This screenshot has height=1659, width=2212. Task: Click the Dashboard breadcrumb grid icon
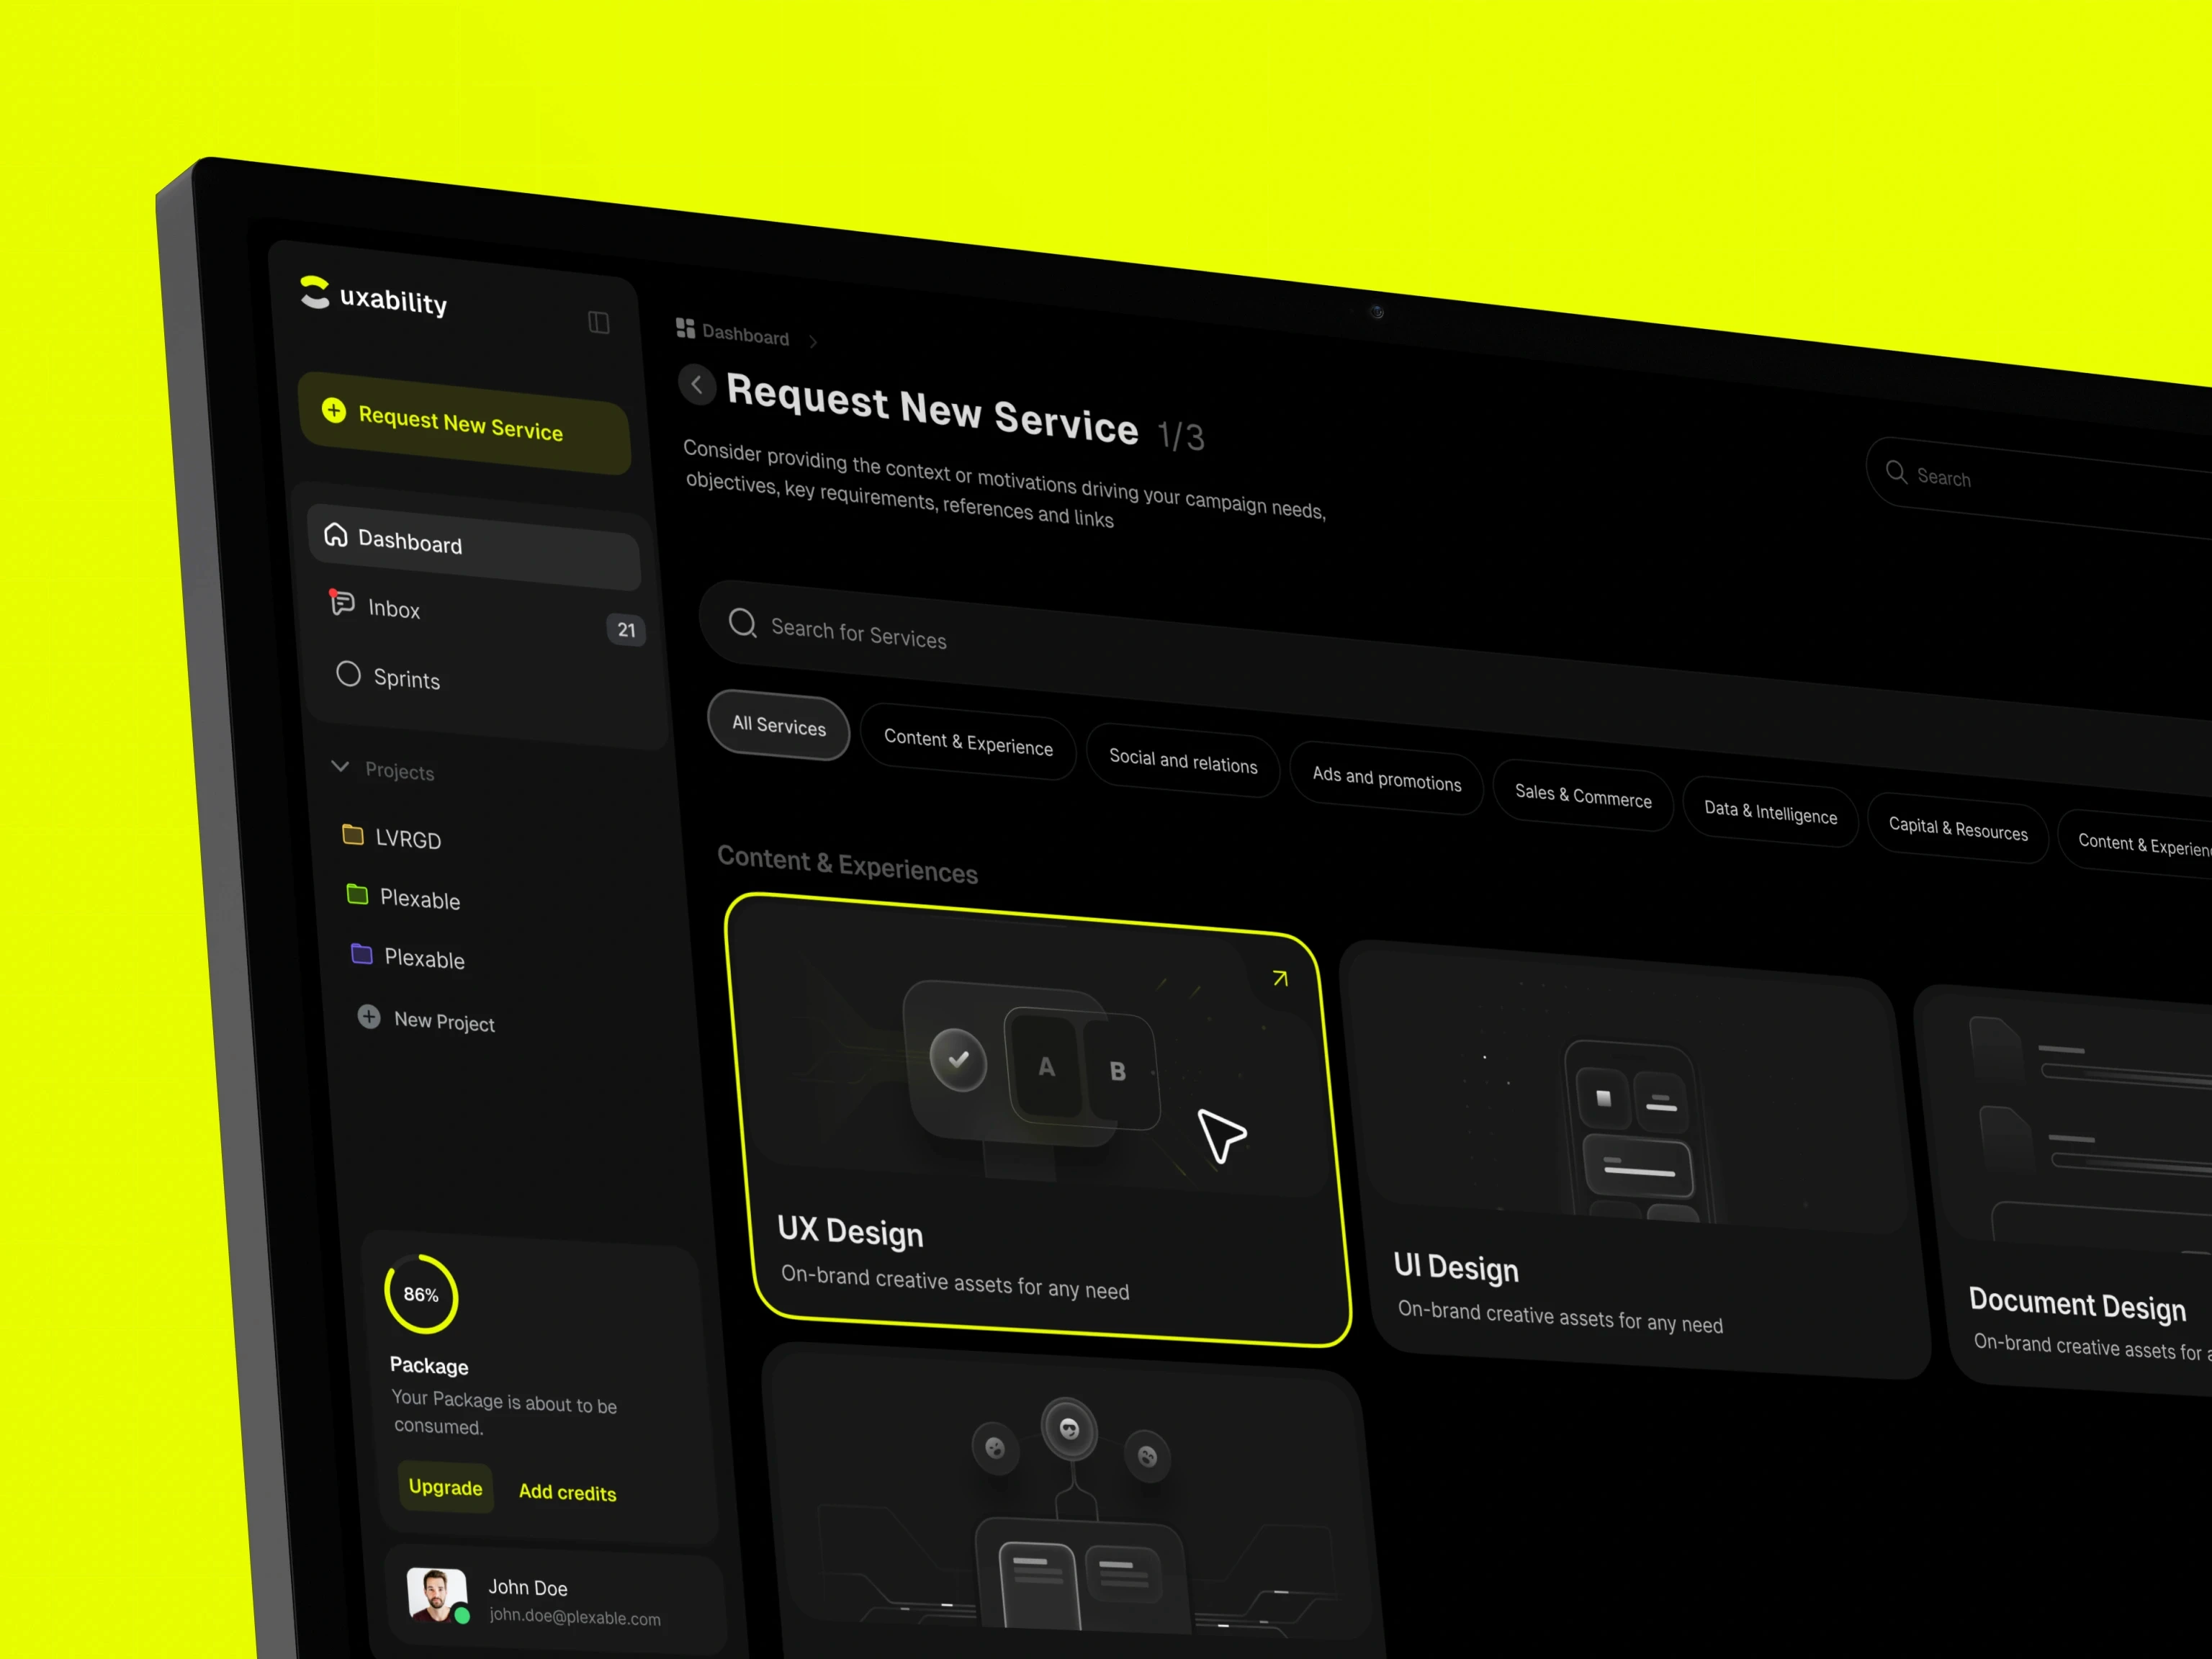[x=685, y=328]
